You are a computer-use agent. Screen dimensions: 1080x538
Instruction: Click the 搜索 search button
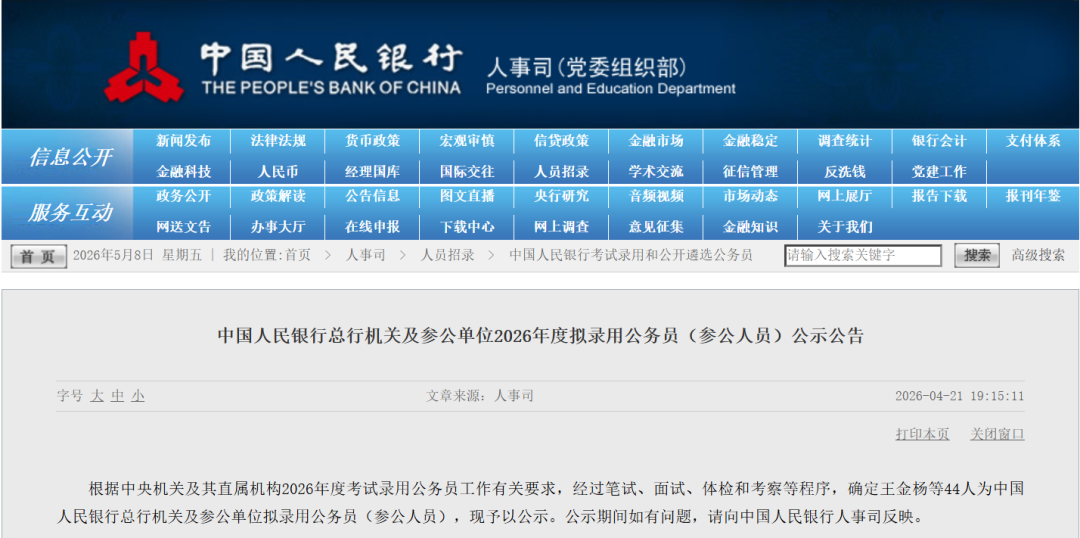click(977, 256)
